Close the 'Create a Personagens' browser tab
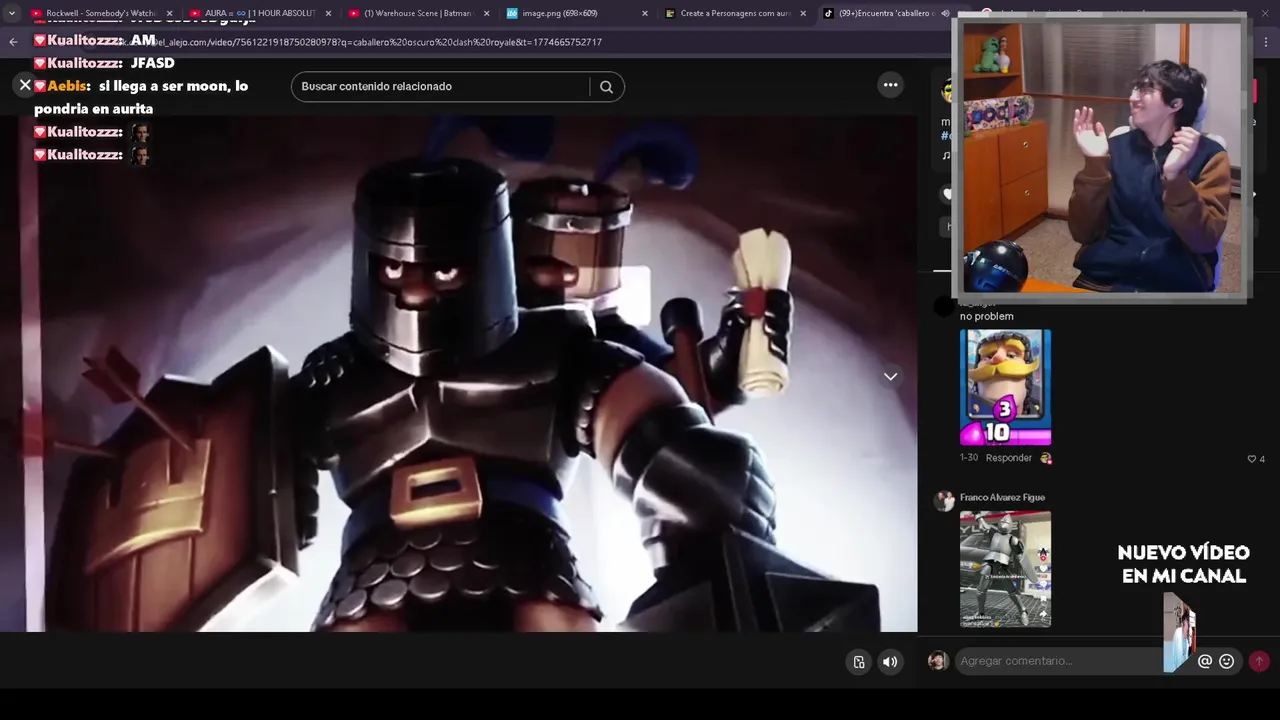Image resolution: width=1280 pixels, height=720 pixels. 802,13
